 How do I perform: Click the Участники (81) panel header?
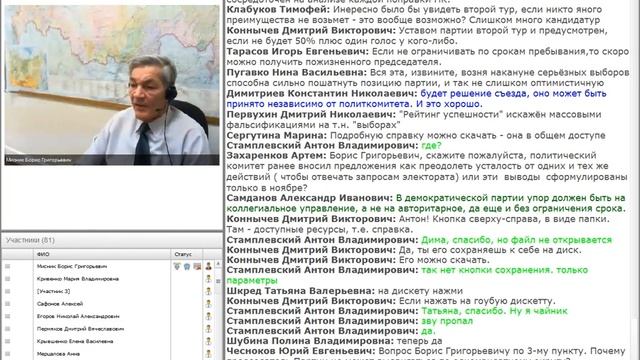112,240
